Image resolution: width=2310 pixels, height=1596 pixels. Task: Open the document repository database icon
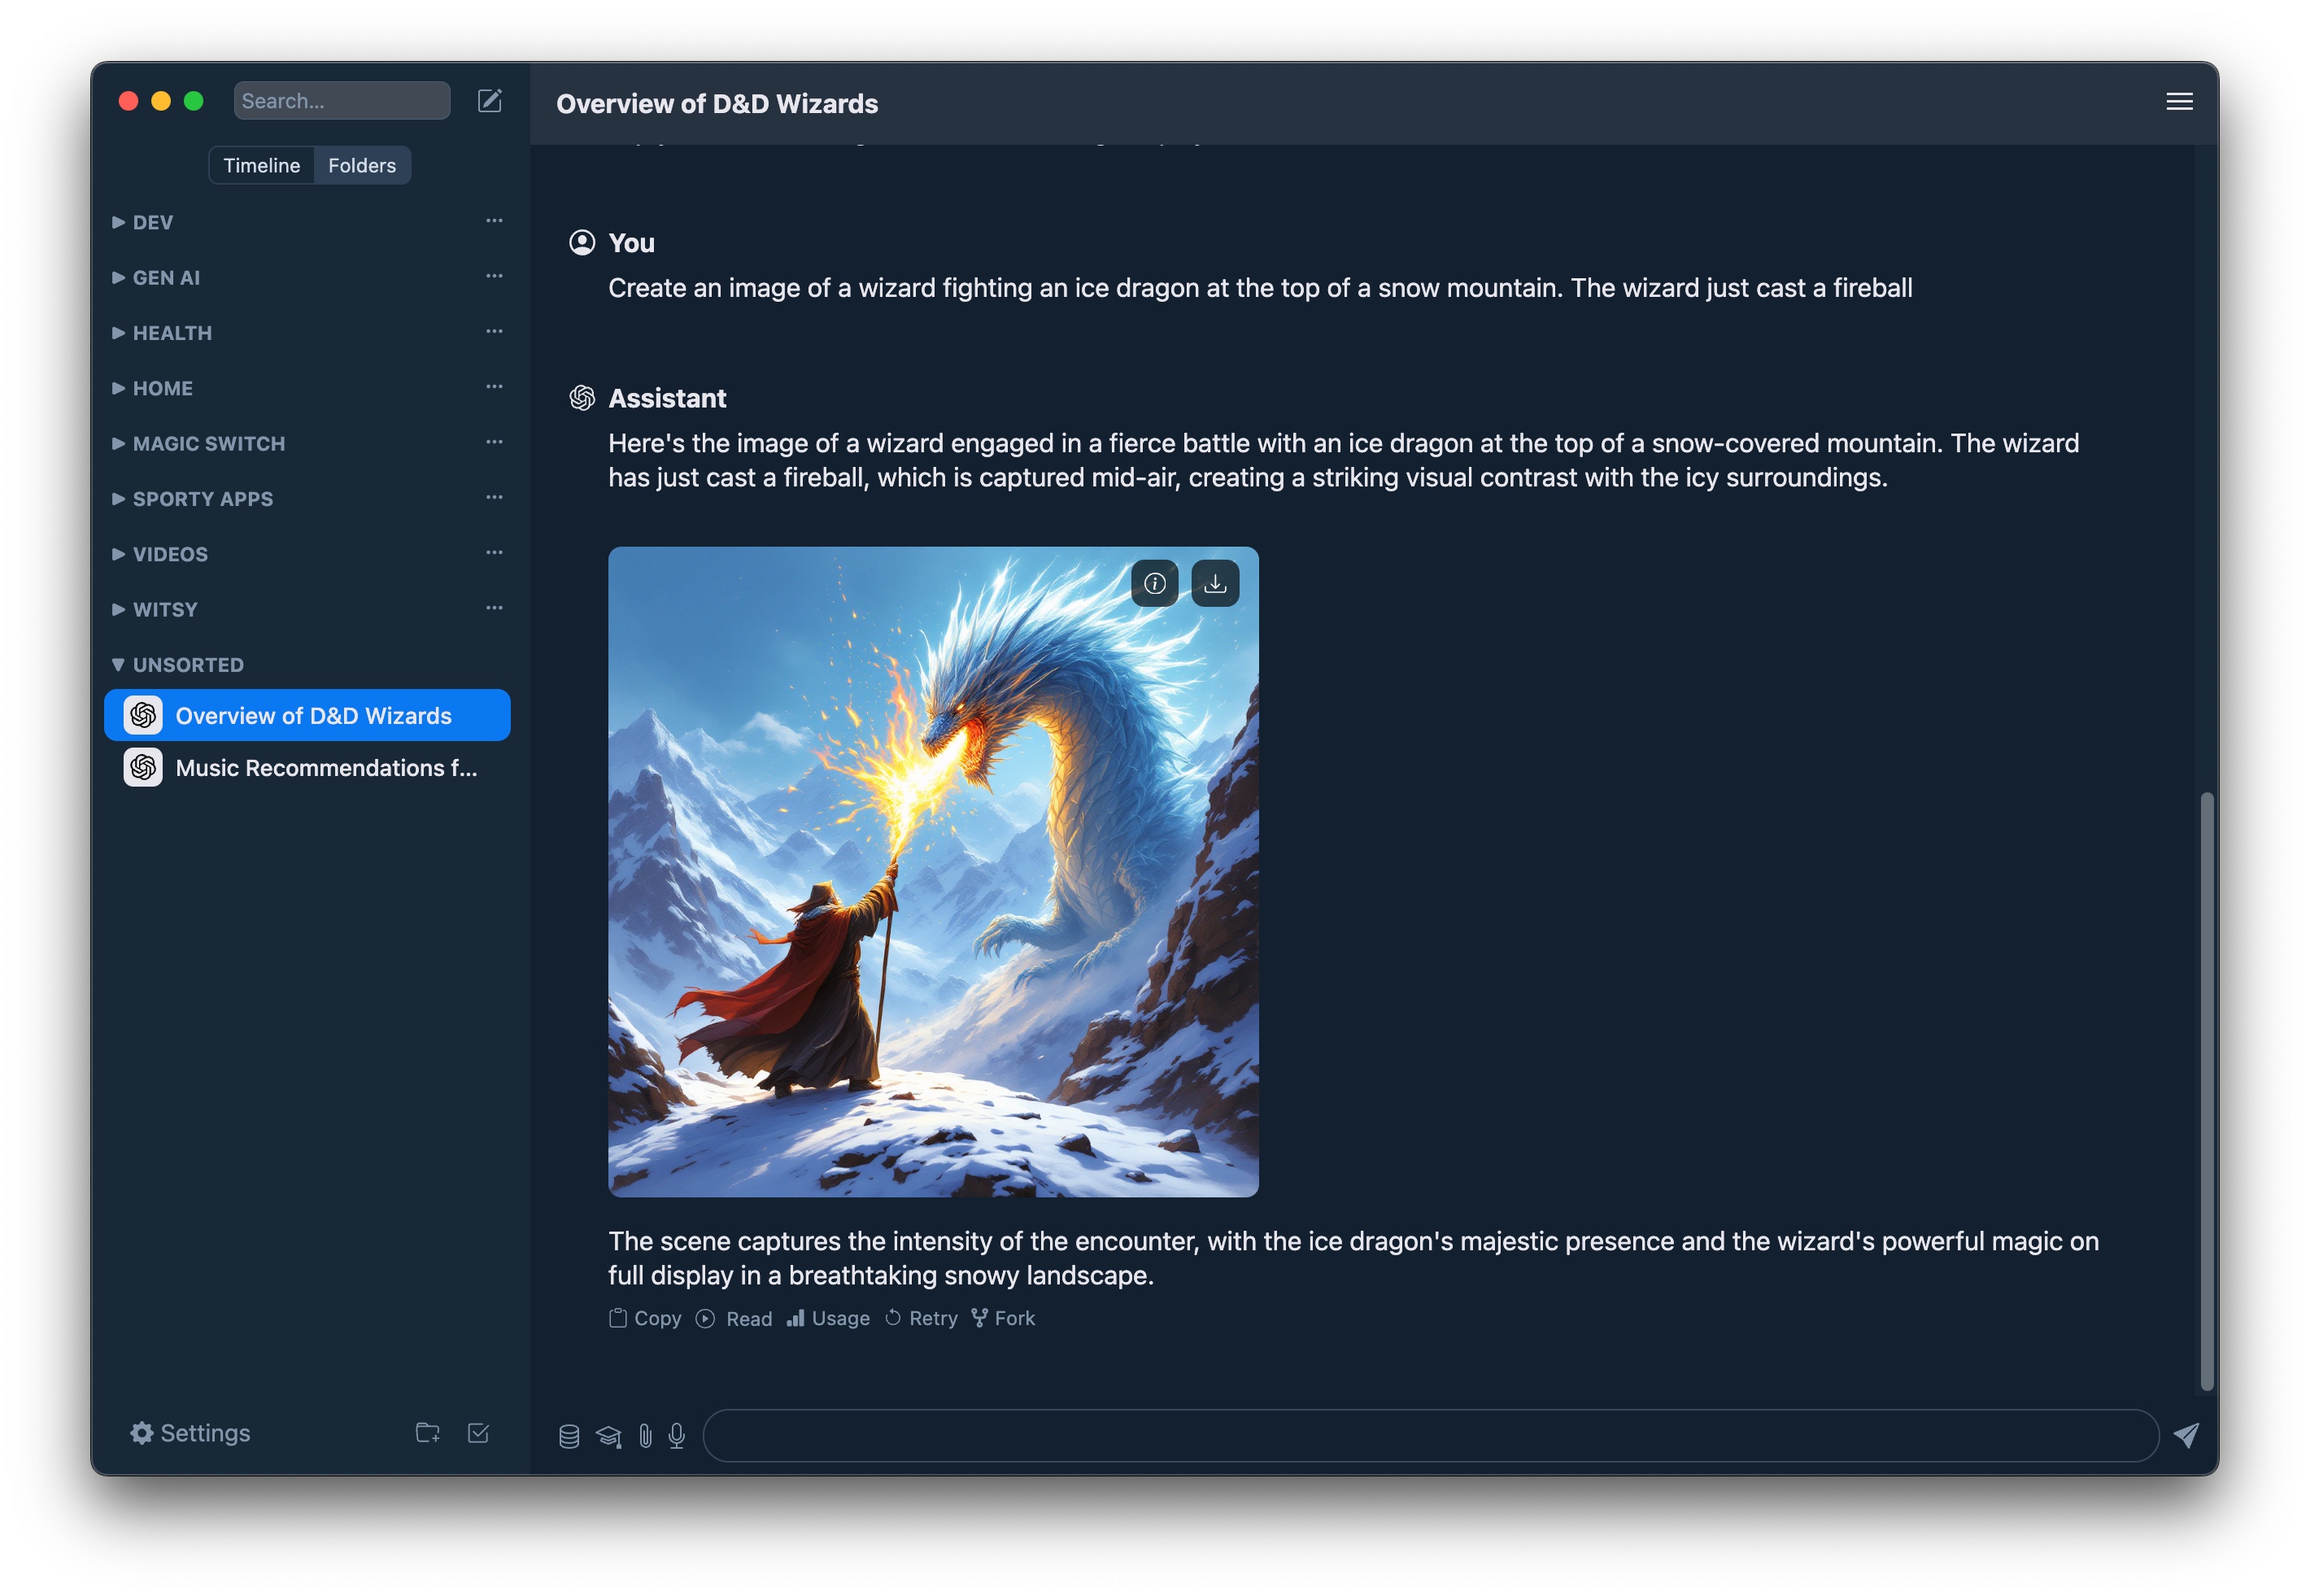click(569, 1436)
